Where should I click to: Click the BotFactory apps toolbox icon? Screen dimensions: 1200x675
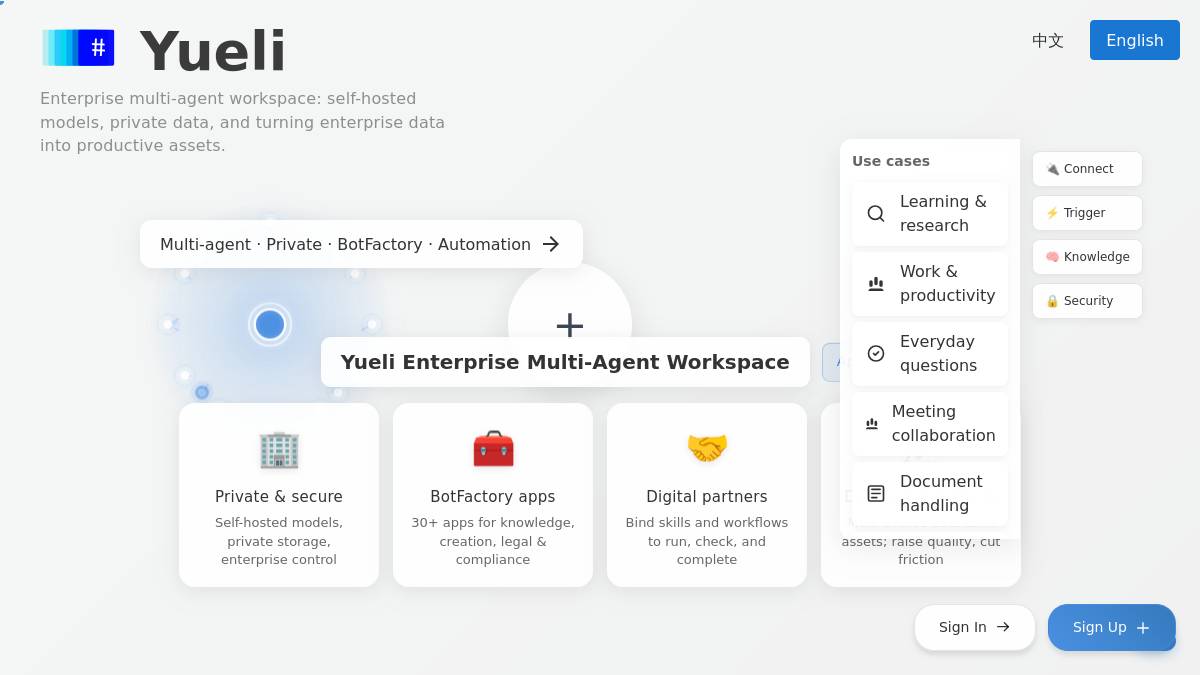[493, 449]
